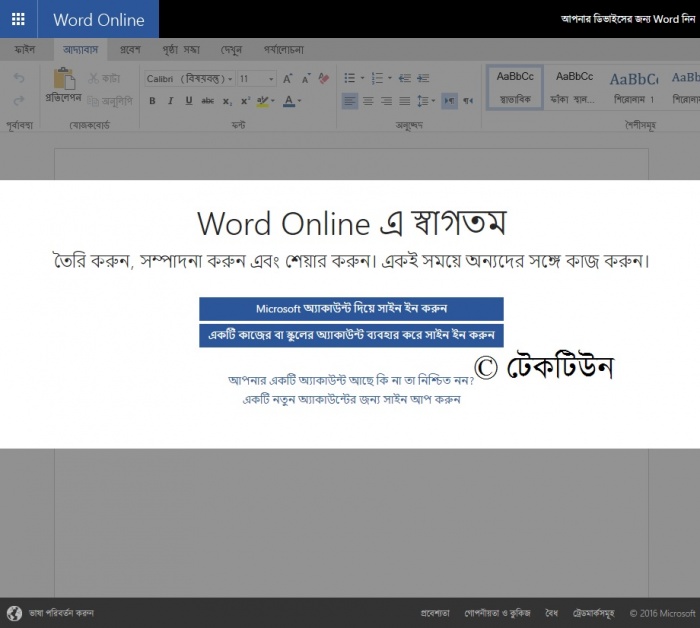The width and height of the screenshot is (700, 628).
Task: Click the Increase Indent icon
Action: click(423, 78)
